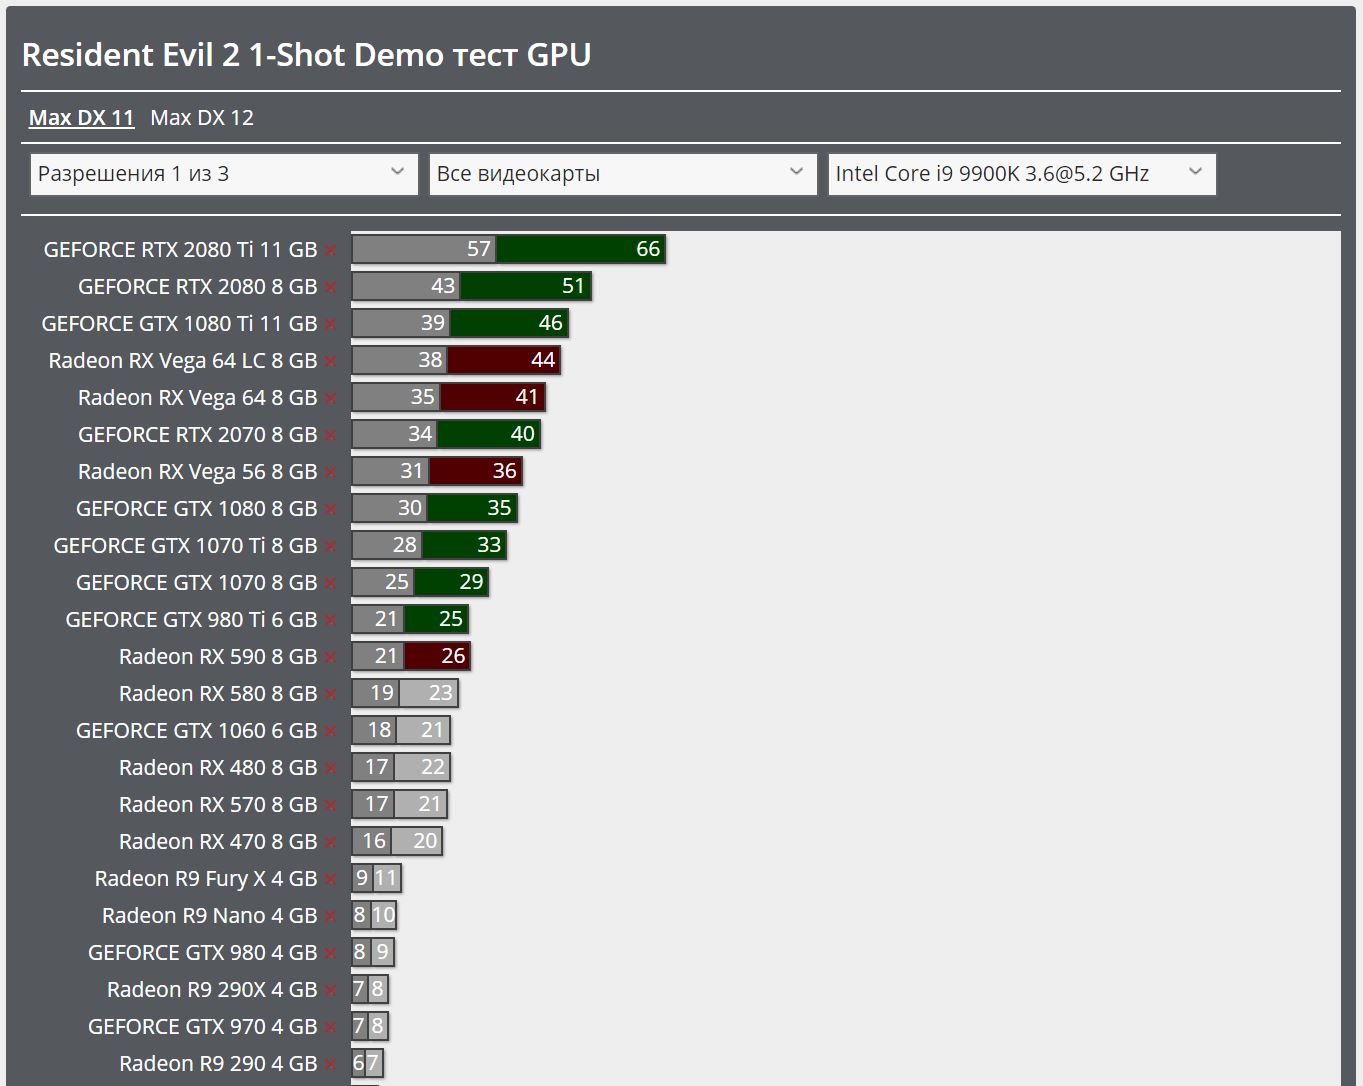The image size is (1363, 1086).
Task: Remove GEFORCE RTX 2080 Ti with red X
Action: point(331,251)
